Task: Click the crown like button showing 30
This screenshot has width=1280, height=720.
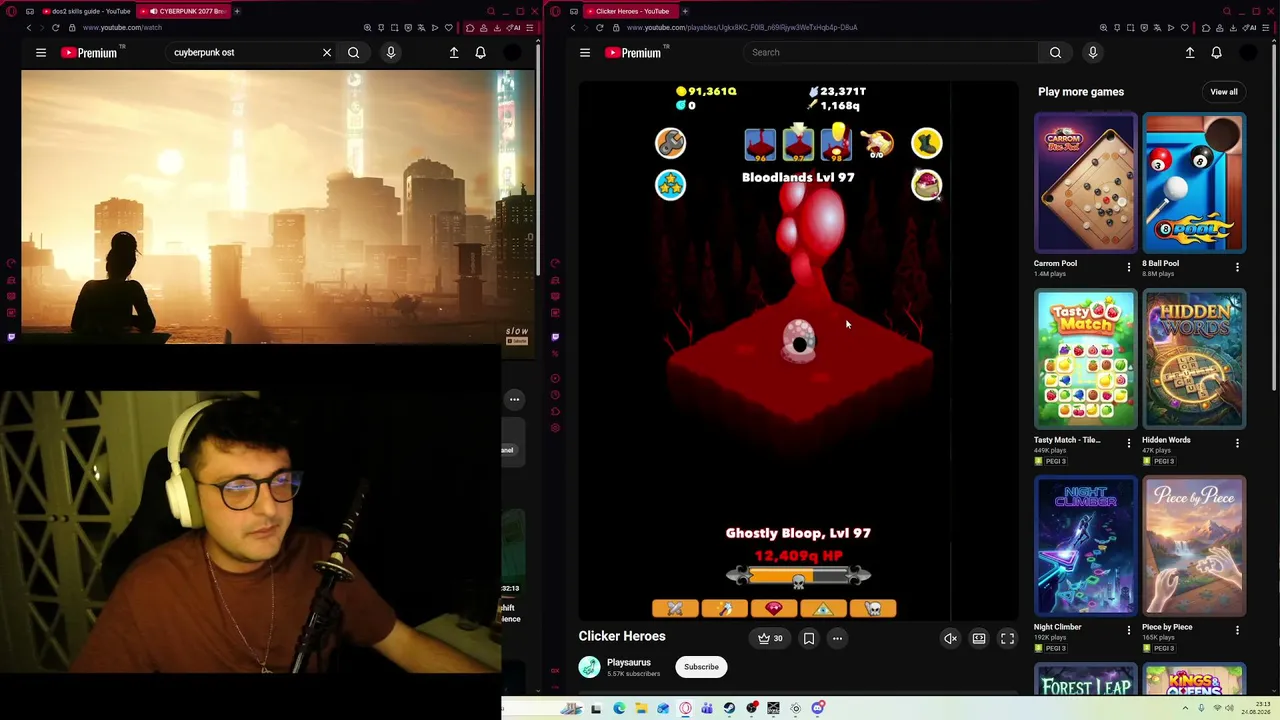Action: (770, 638)
